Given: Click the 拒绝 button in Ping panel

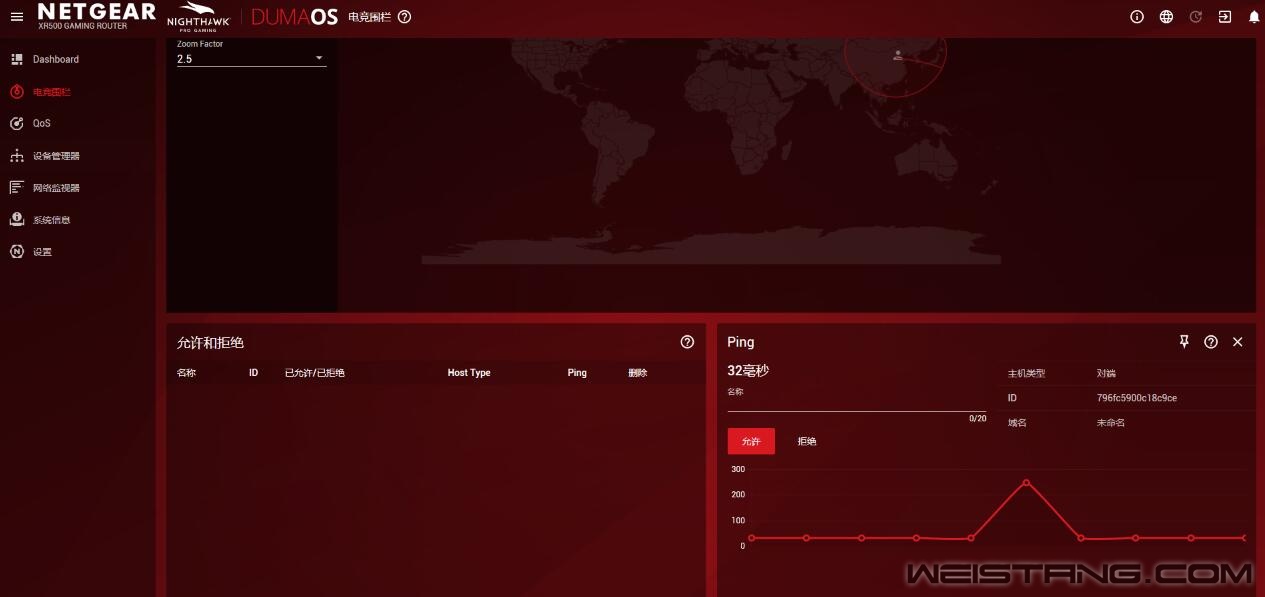Looking at the screenshot, I should point(806,441).
